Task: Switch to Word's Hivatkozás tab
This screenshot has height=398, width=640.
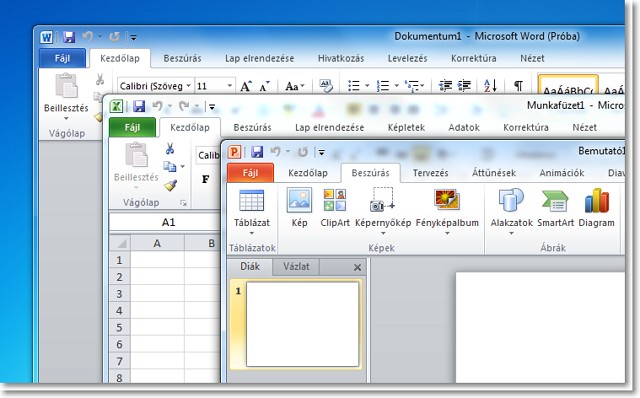Action: [341, 58]
